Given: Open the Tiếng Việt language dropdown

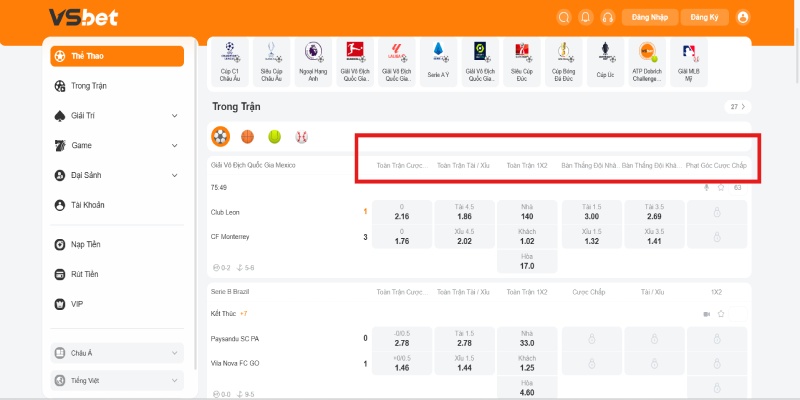Looking at the screenshot, I should pyautogui.click(x=117, y=380).
